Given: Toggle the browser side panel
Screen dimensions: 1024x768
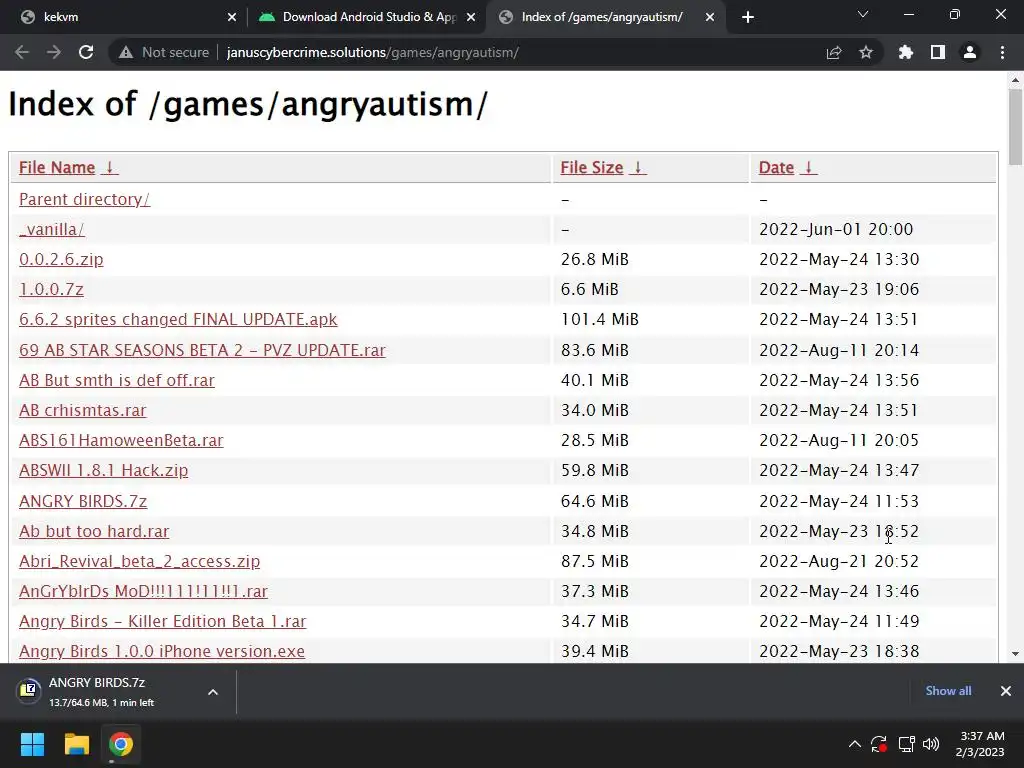Looking at the screenshot, I should (x=938, y=52).
